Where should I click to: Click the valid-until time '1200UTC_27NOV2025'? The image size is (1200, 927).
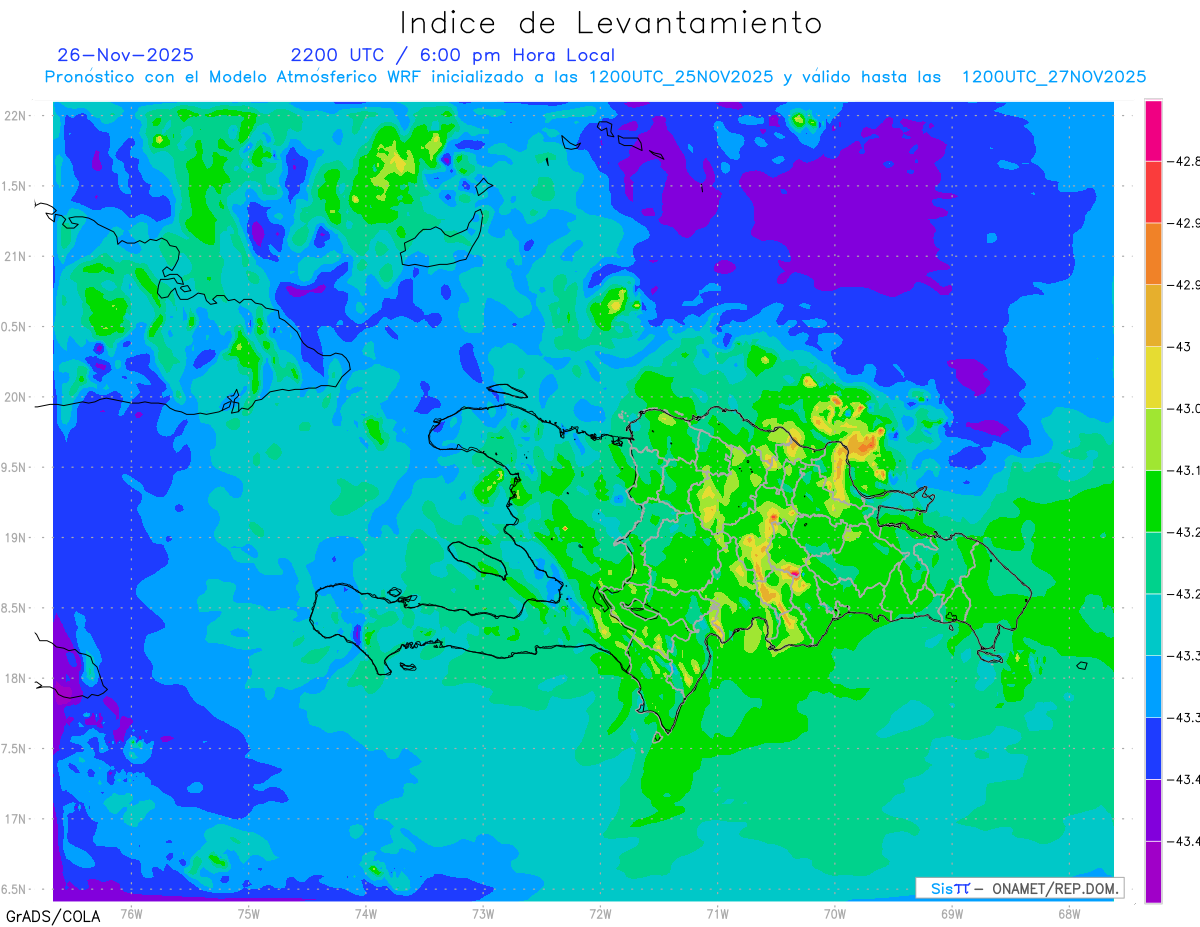[x=1054, y=77]
